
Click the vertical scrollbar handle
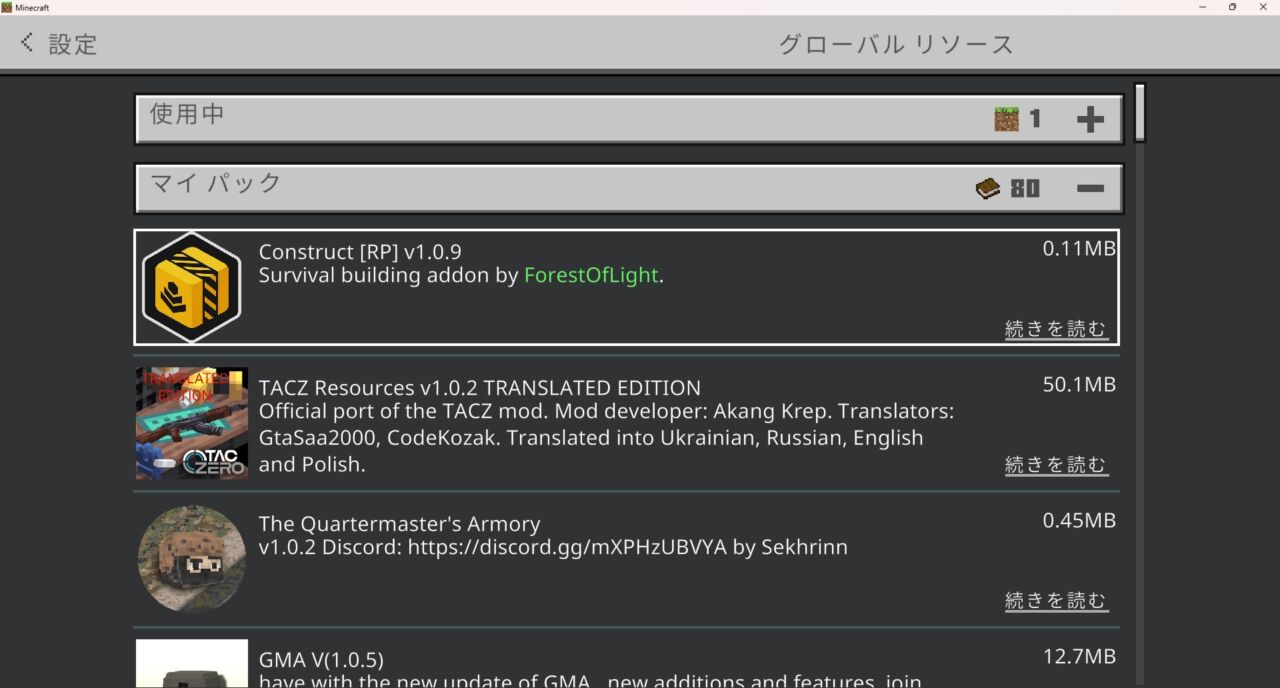click(x=1139, y=113)
